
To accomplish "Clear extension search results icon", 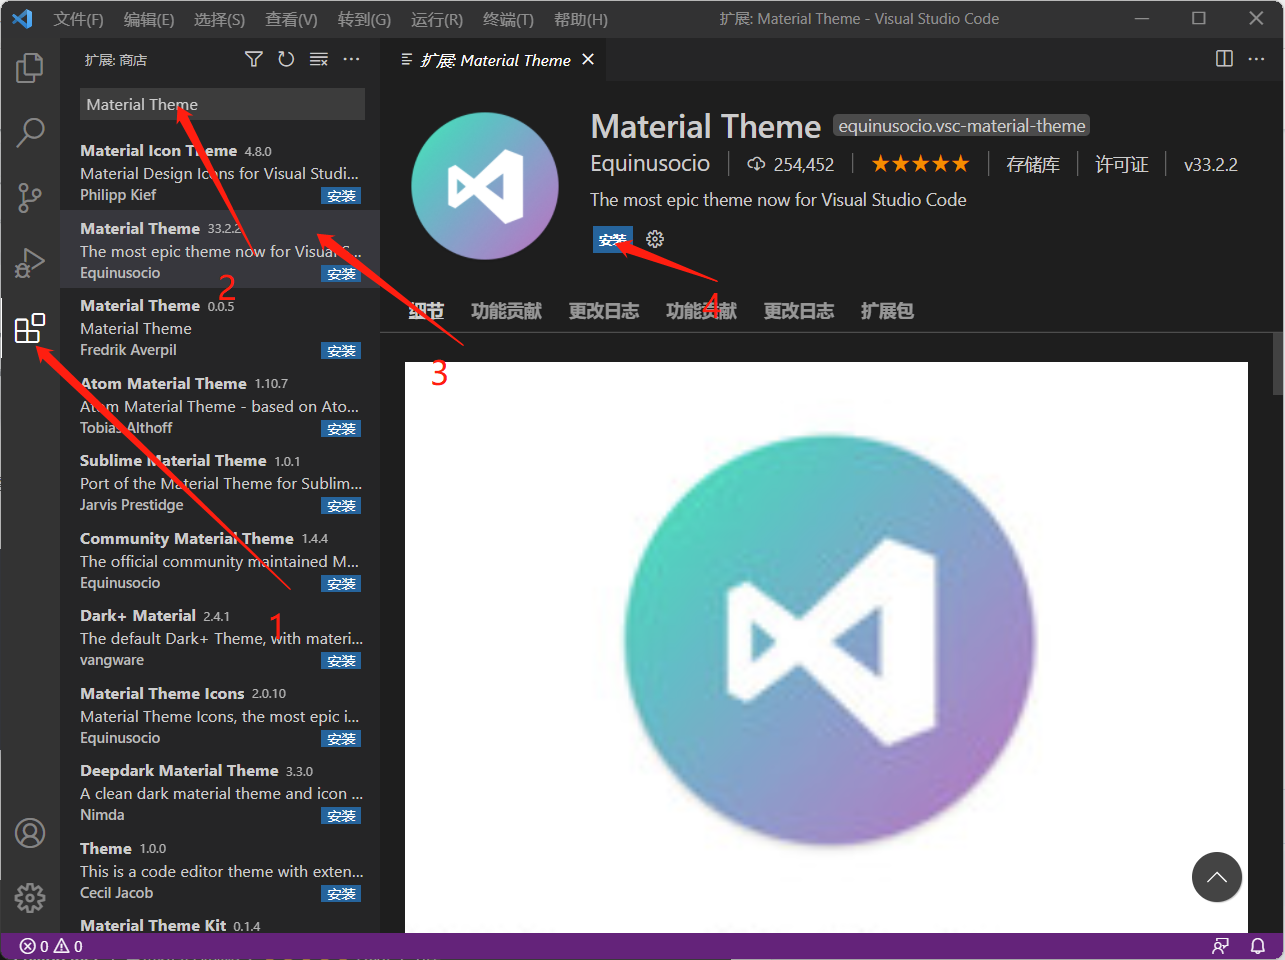I will [x=319, y=60].
